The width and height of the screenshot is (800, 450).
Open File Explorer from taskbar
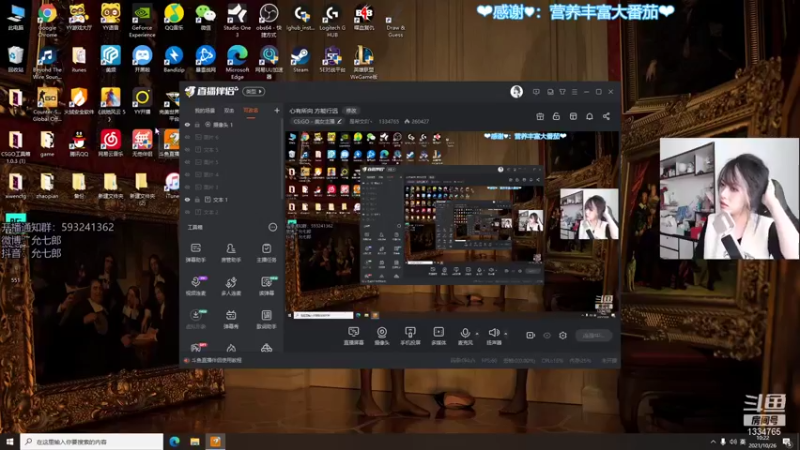[195, 442]
